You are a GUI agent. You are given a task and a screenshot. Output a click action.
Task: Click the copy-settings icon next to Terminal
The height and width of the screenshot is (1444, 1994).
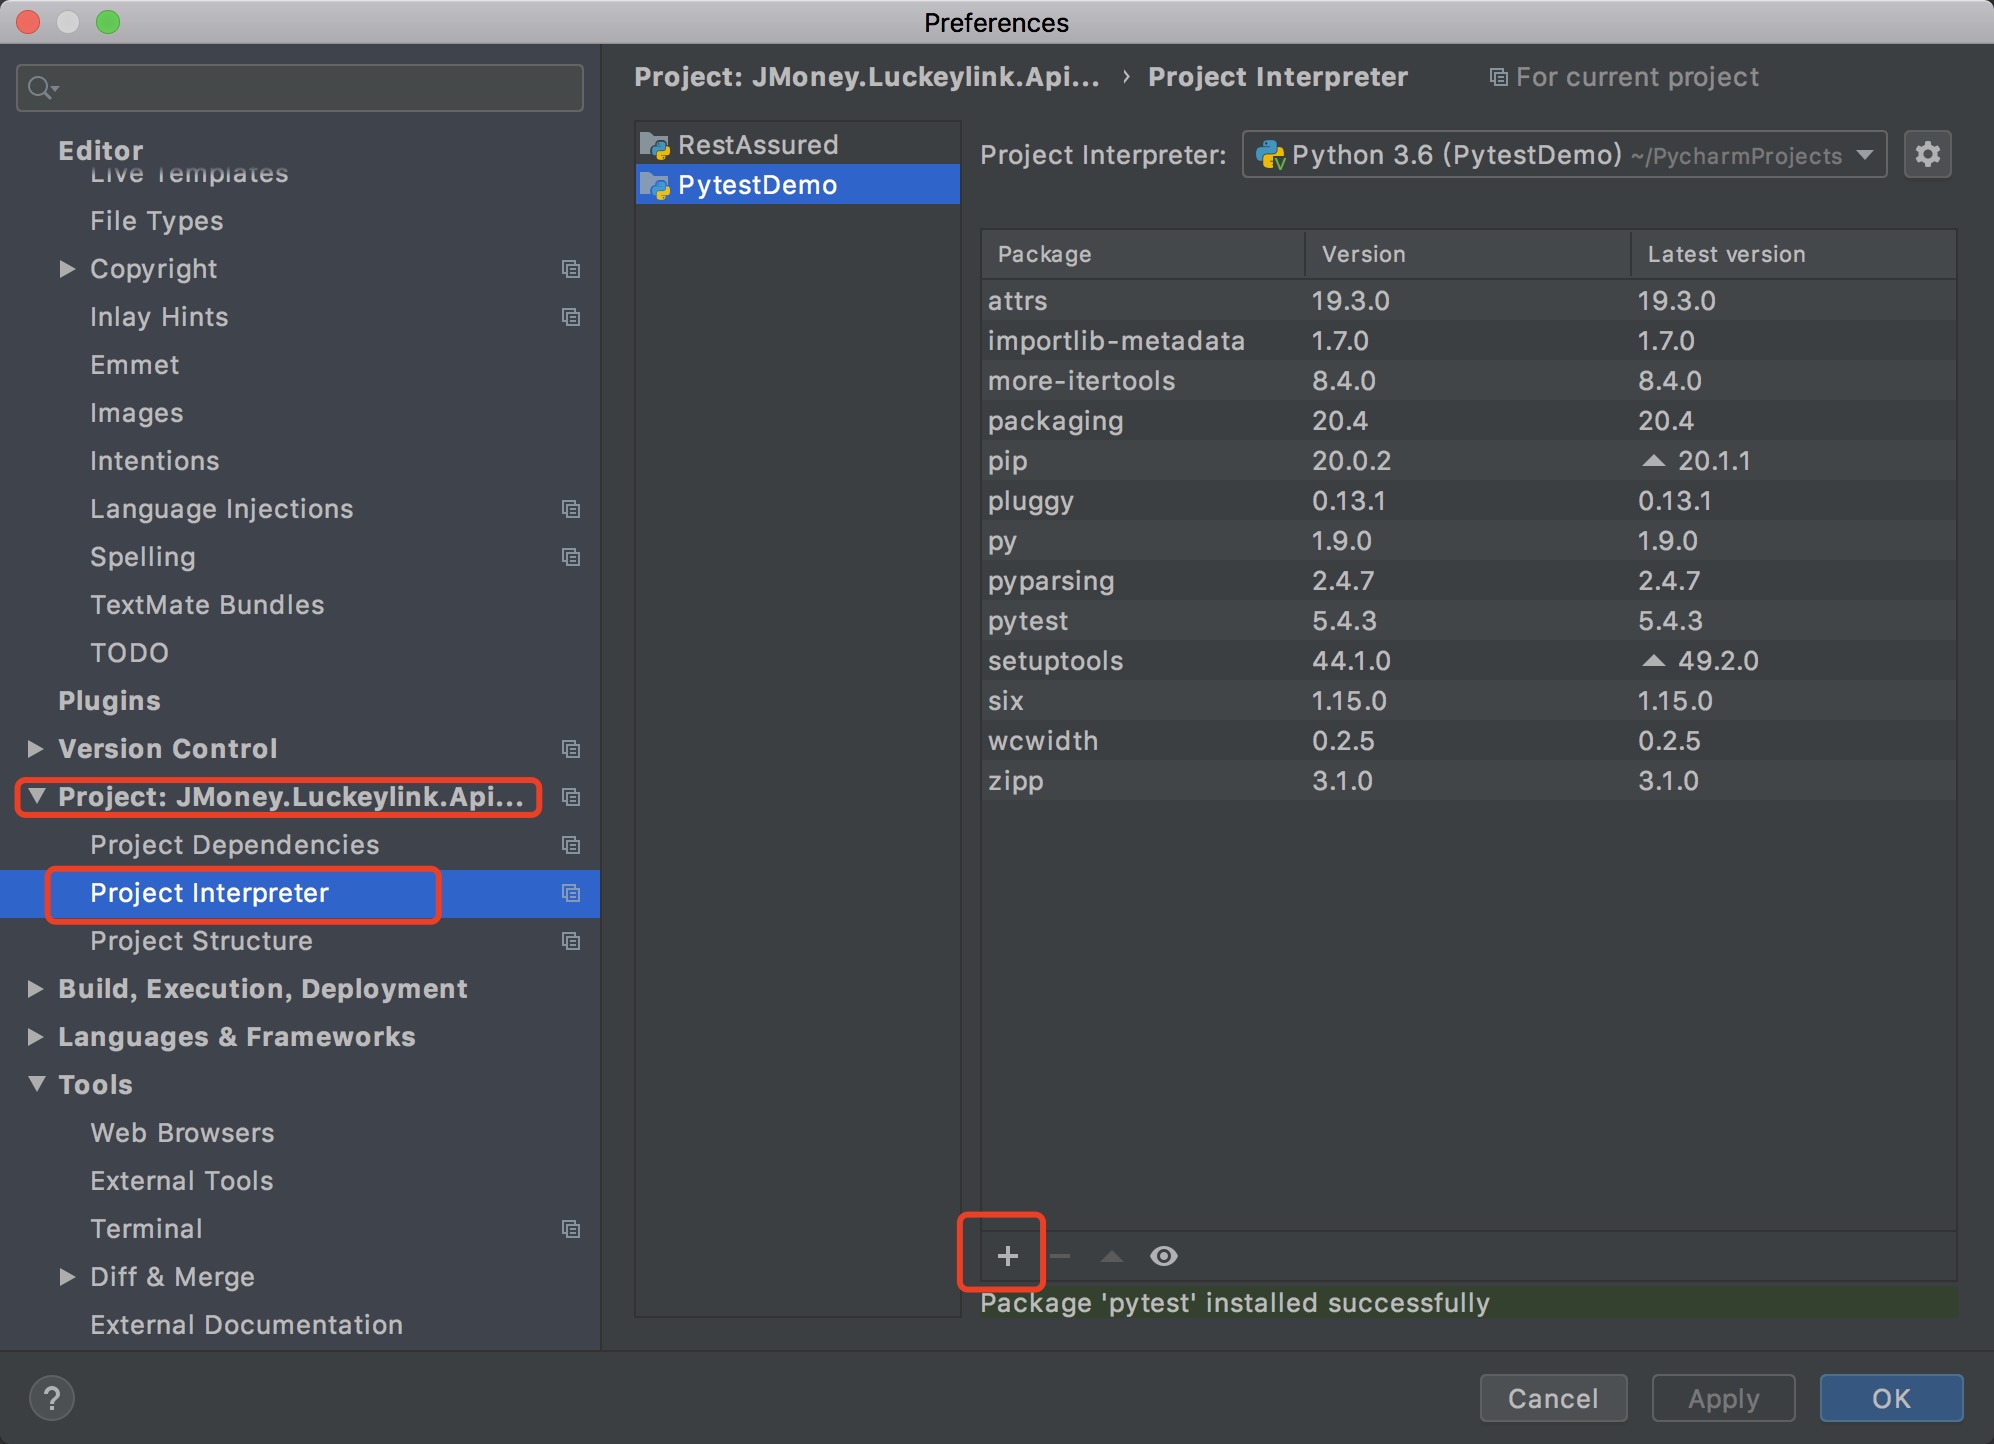571,1229
